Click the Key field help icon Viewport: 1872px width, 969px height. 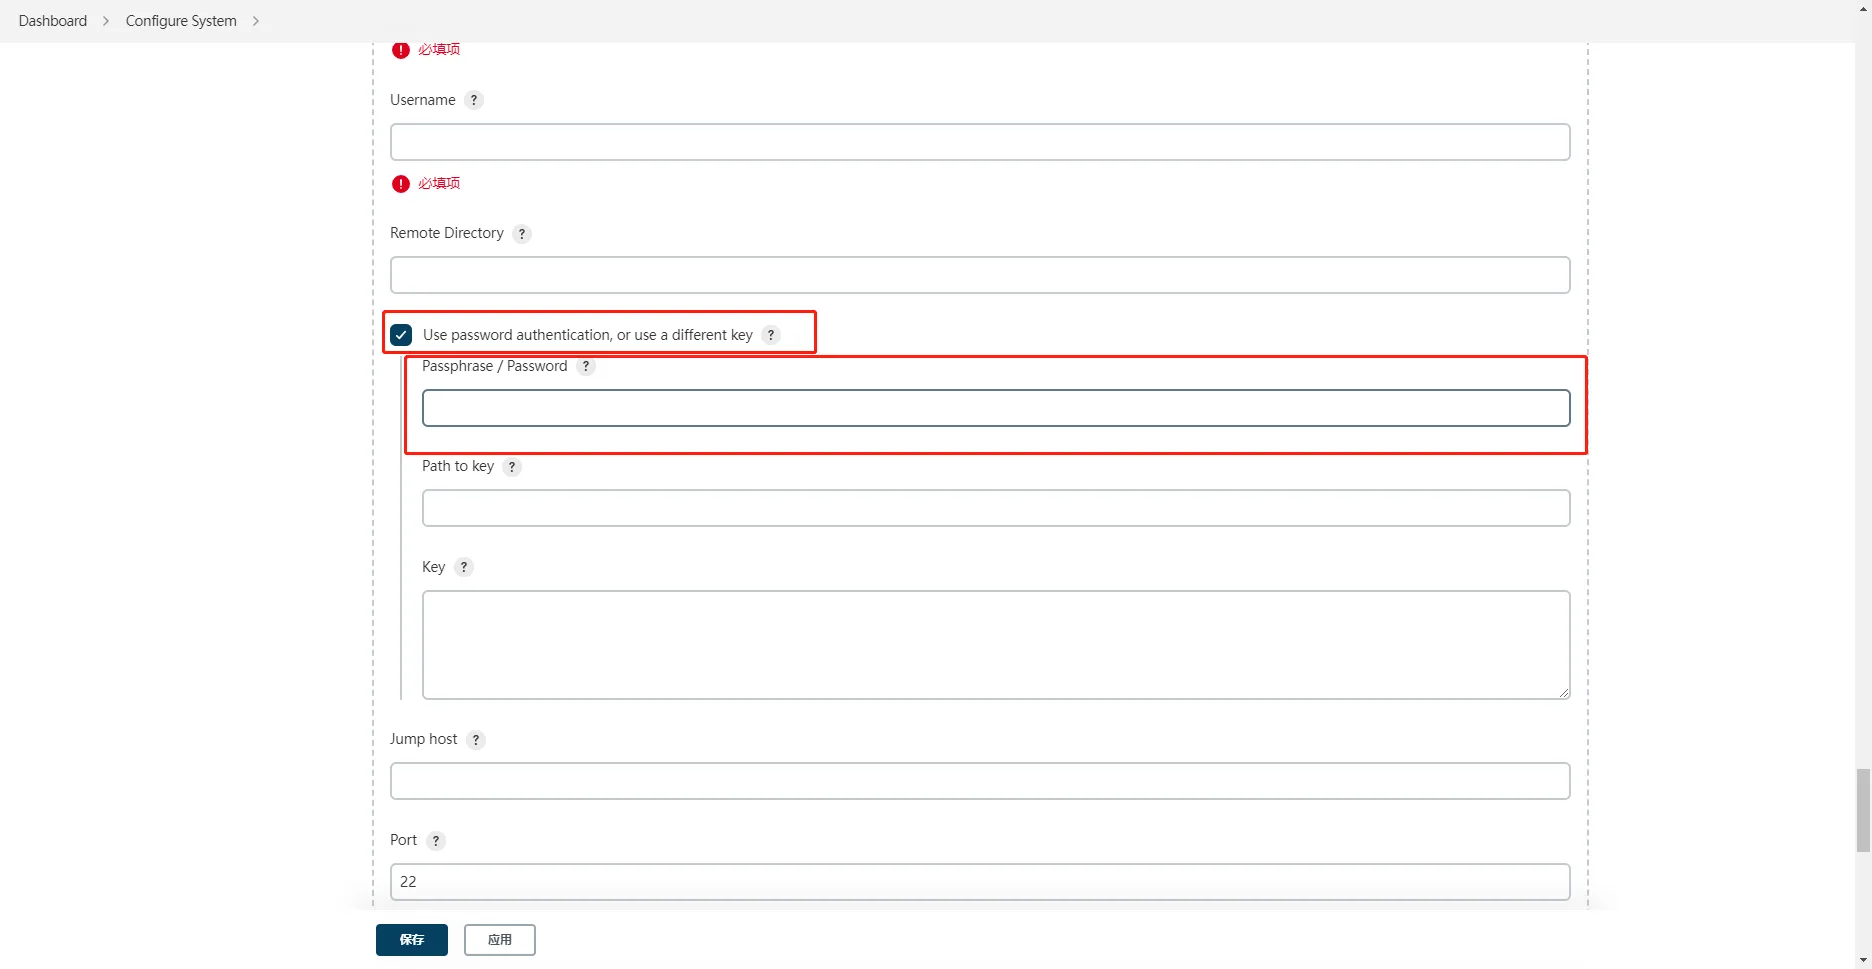click(463, 567)
